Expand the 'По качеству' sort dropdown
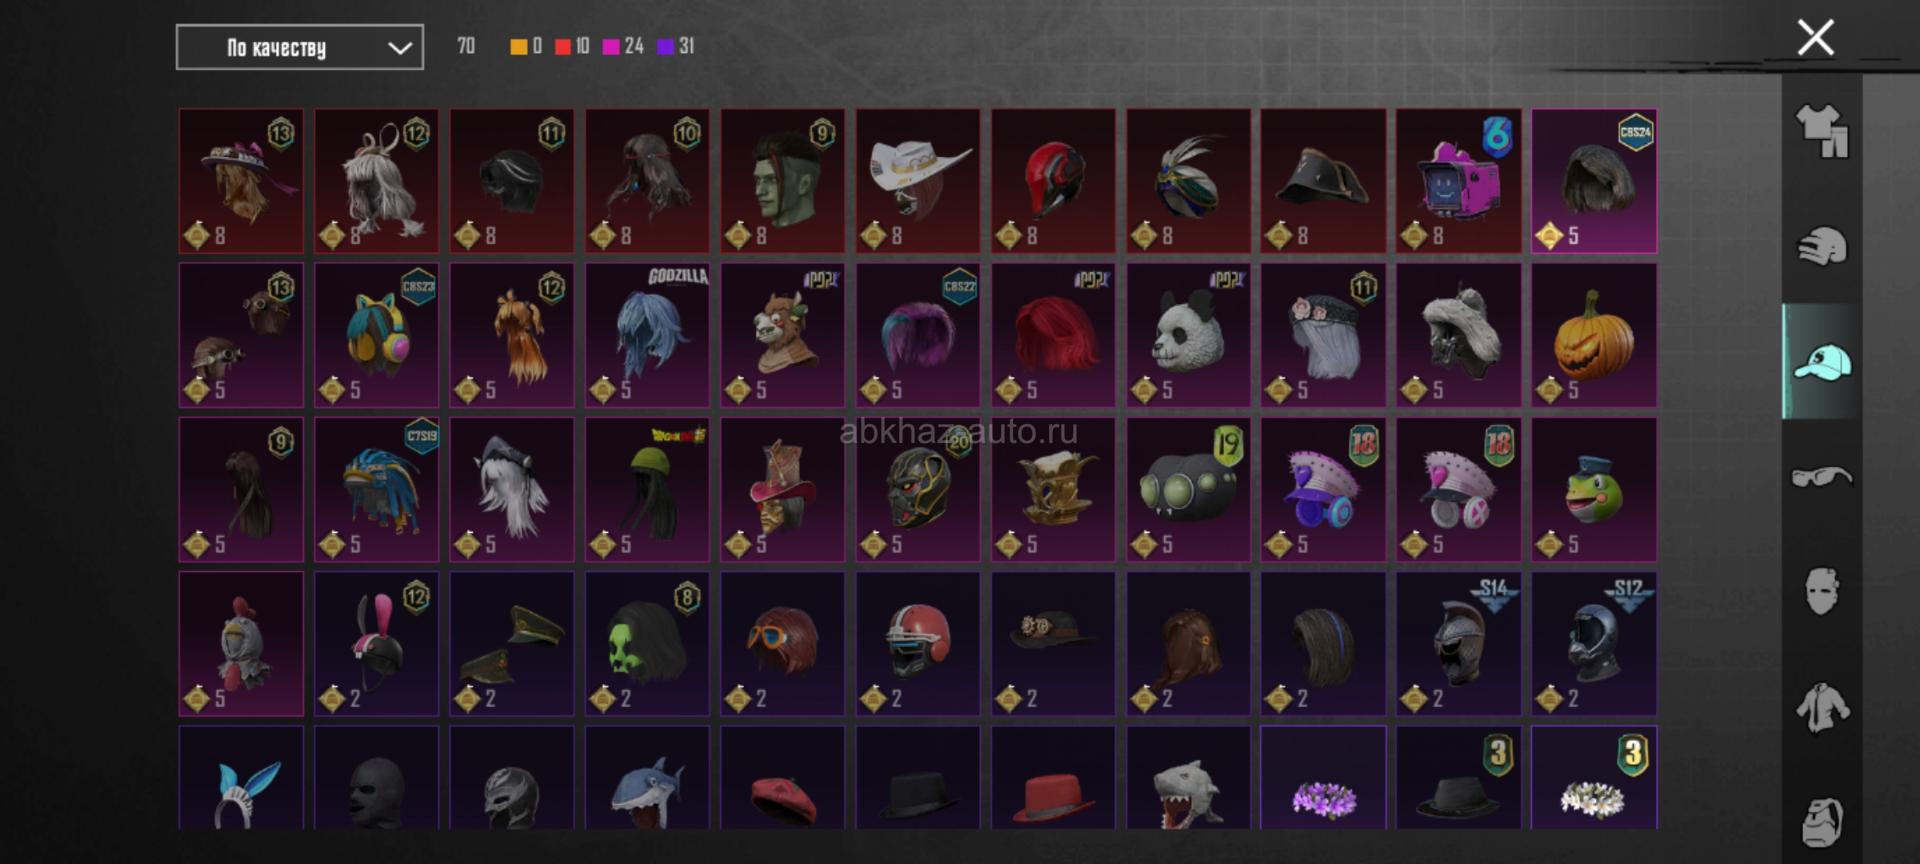 click(x=300, y=47)
